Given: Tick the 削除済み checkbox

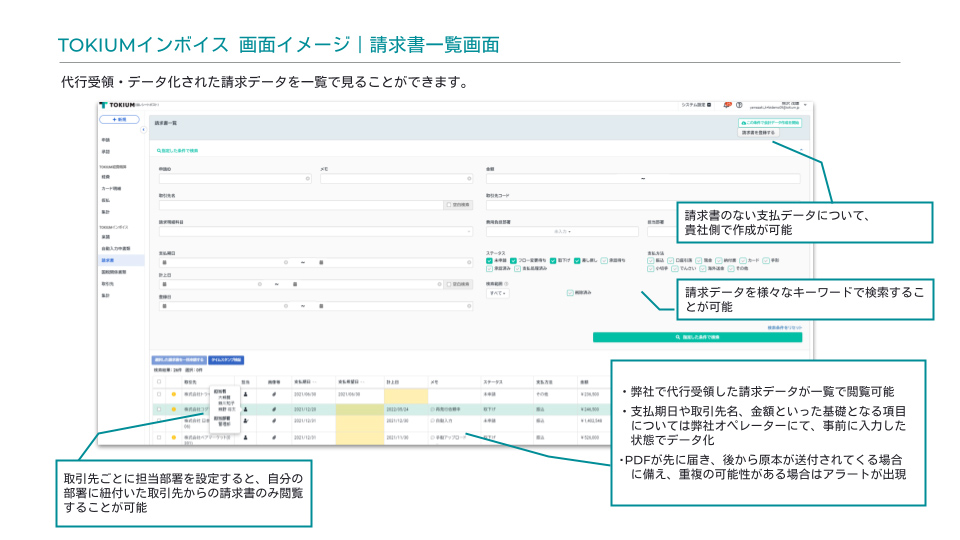Looking at the screenshot, I should point(570,293).
